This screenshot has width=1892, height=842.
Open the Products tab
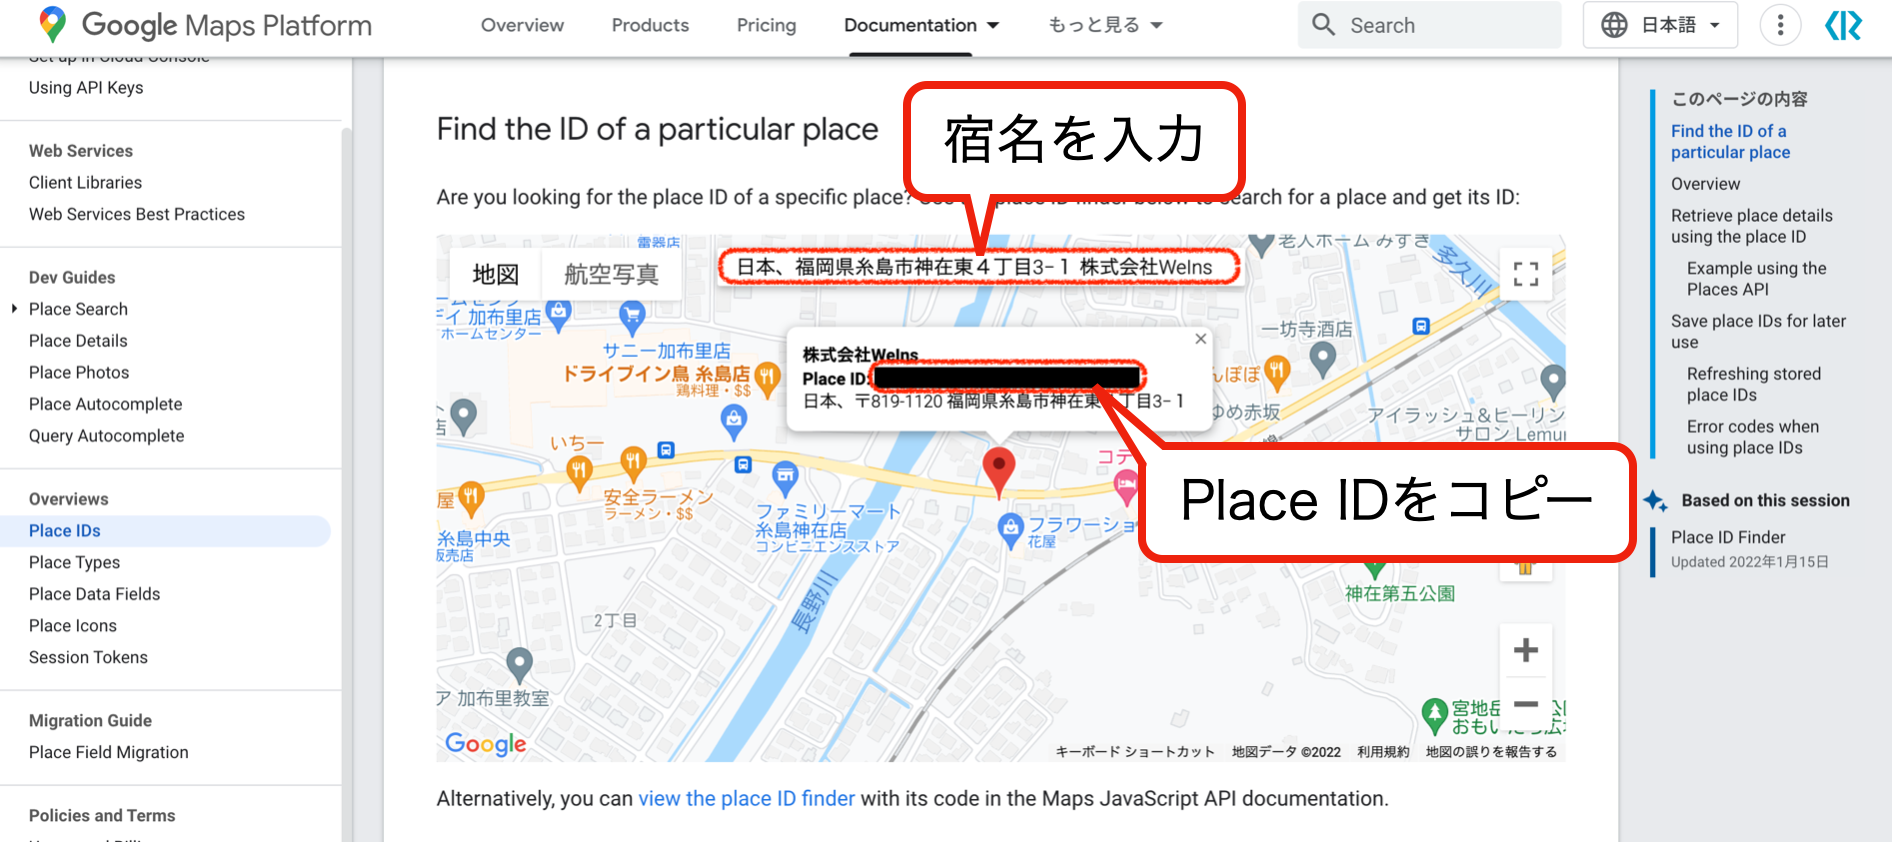[650, 25]
